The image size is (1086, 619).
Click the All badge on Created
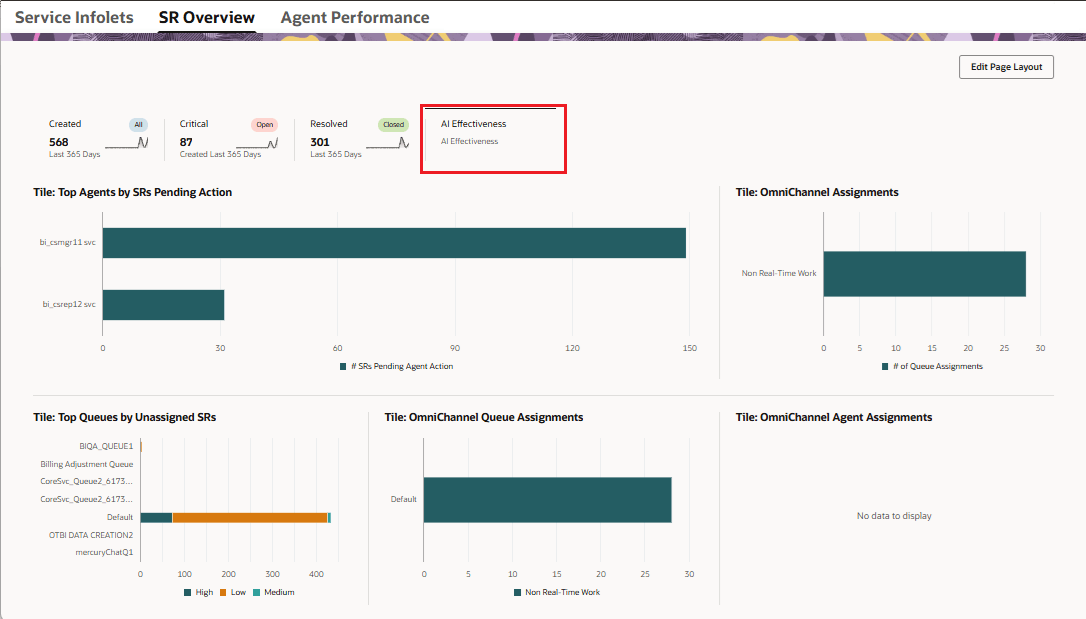(138, 125)
